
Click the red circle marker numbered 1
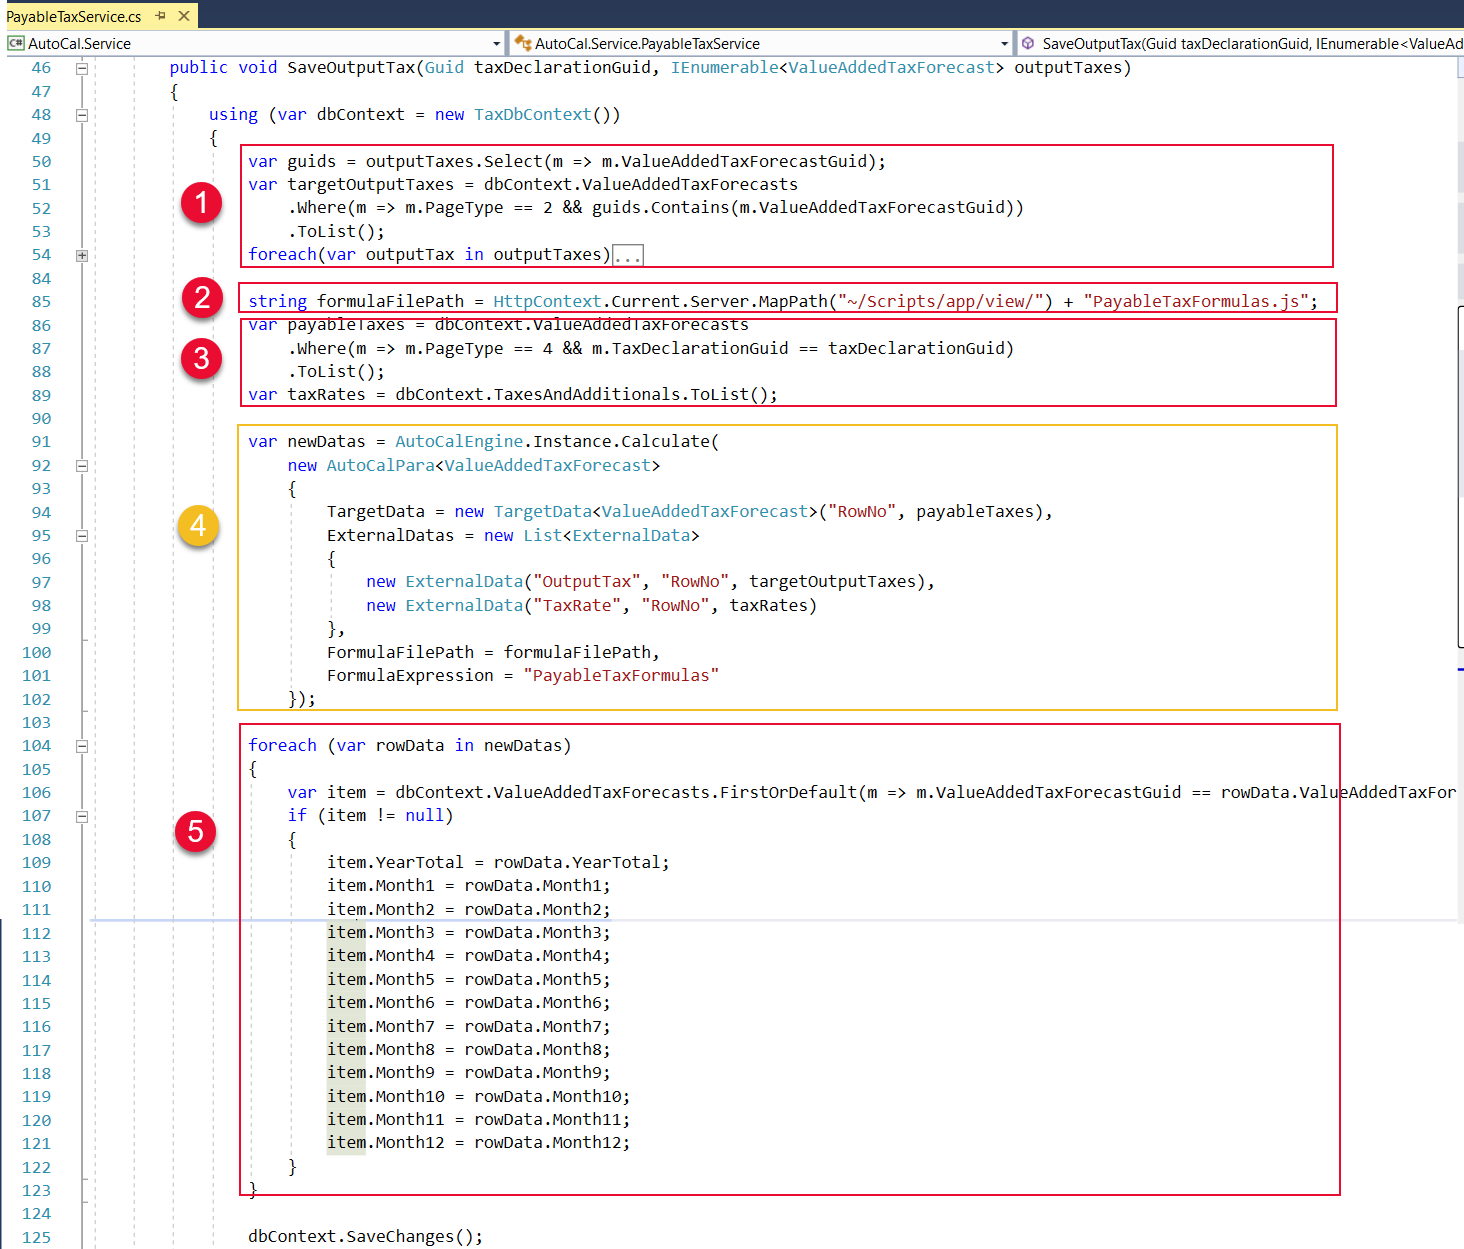[201, 203]
